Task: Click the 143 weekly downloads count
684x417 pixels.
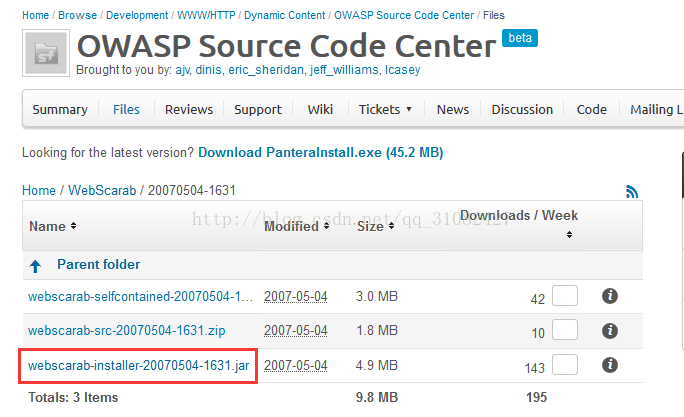Action: tap(534, 368)
